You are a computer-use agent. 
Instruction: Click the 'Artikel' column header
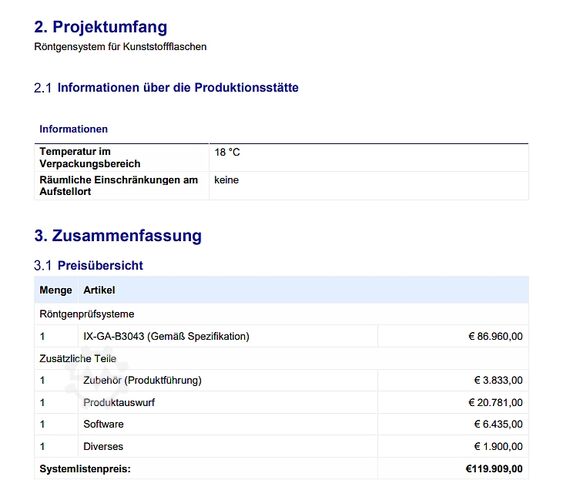pyautogui.click(x=99, y=290)
